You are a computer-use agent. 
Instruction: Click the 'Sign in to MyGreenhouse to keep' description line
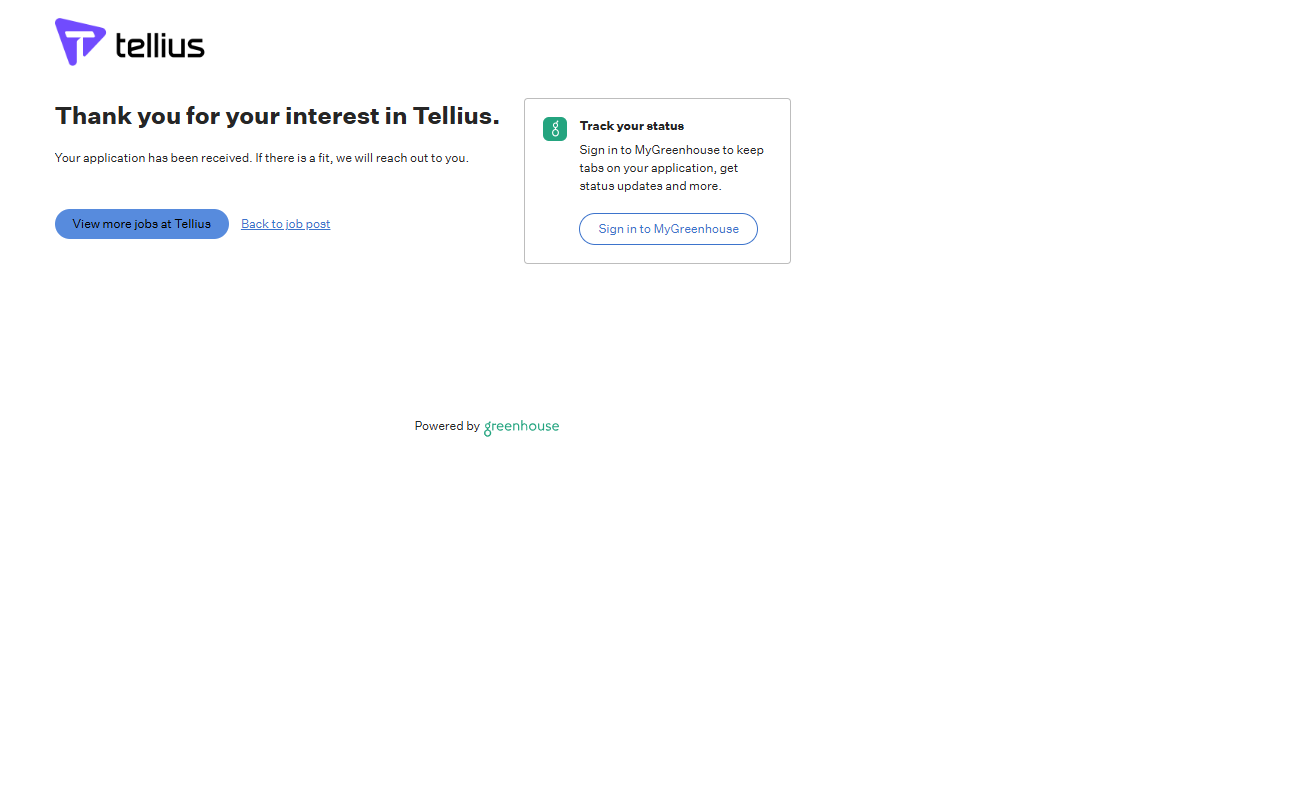click(671, 150)
